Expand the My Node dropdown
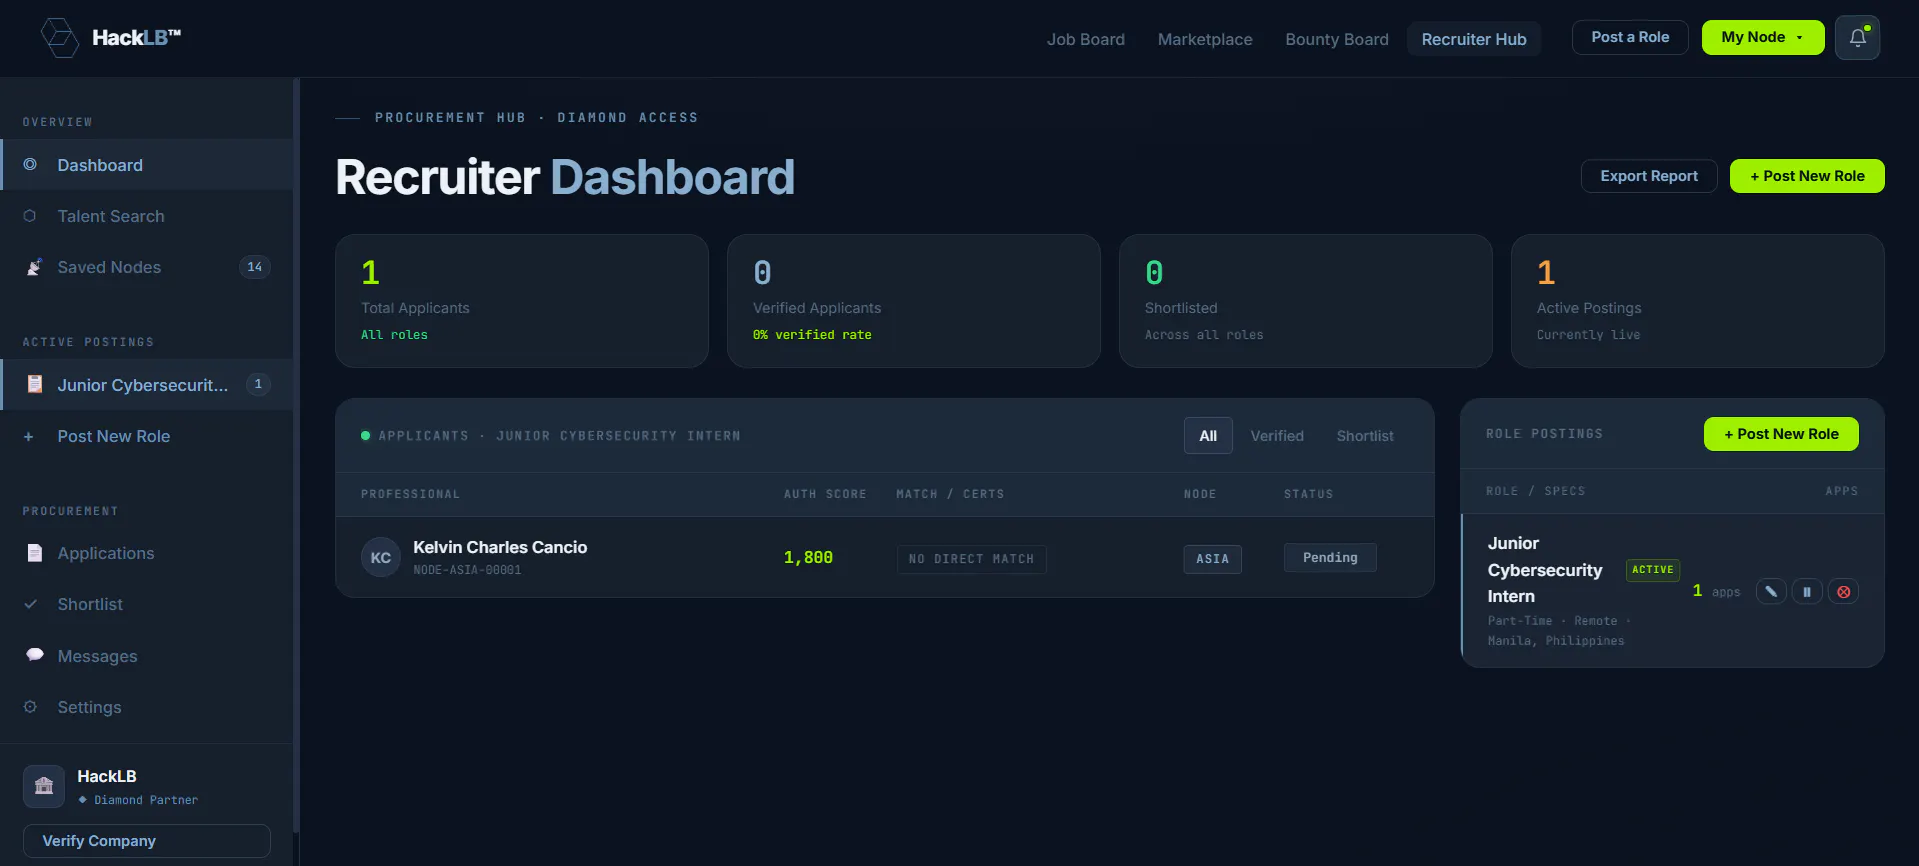1919x866 pixels. [1763, 37]
